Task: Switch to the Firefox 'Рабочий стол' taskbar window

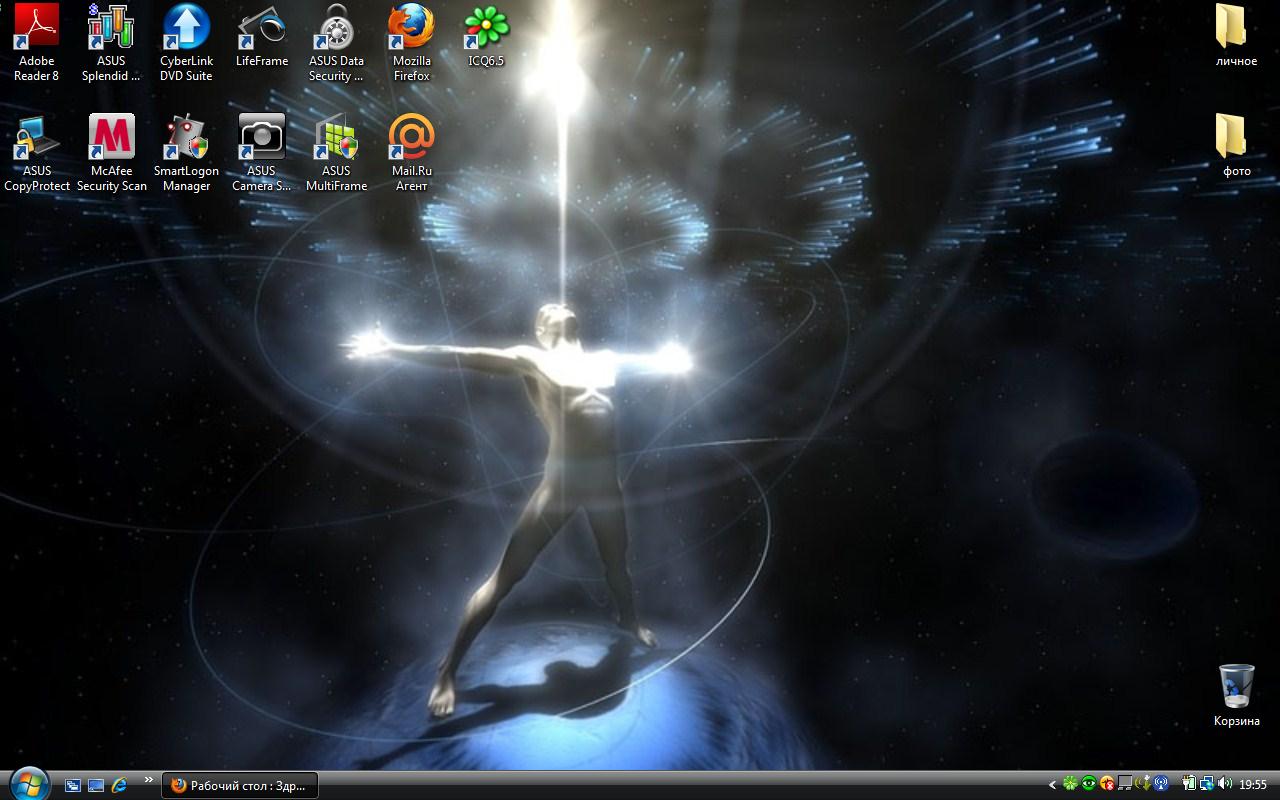Action: click(x=240, y=785)
